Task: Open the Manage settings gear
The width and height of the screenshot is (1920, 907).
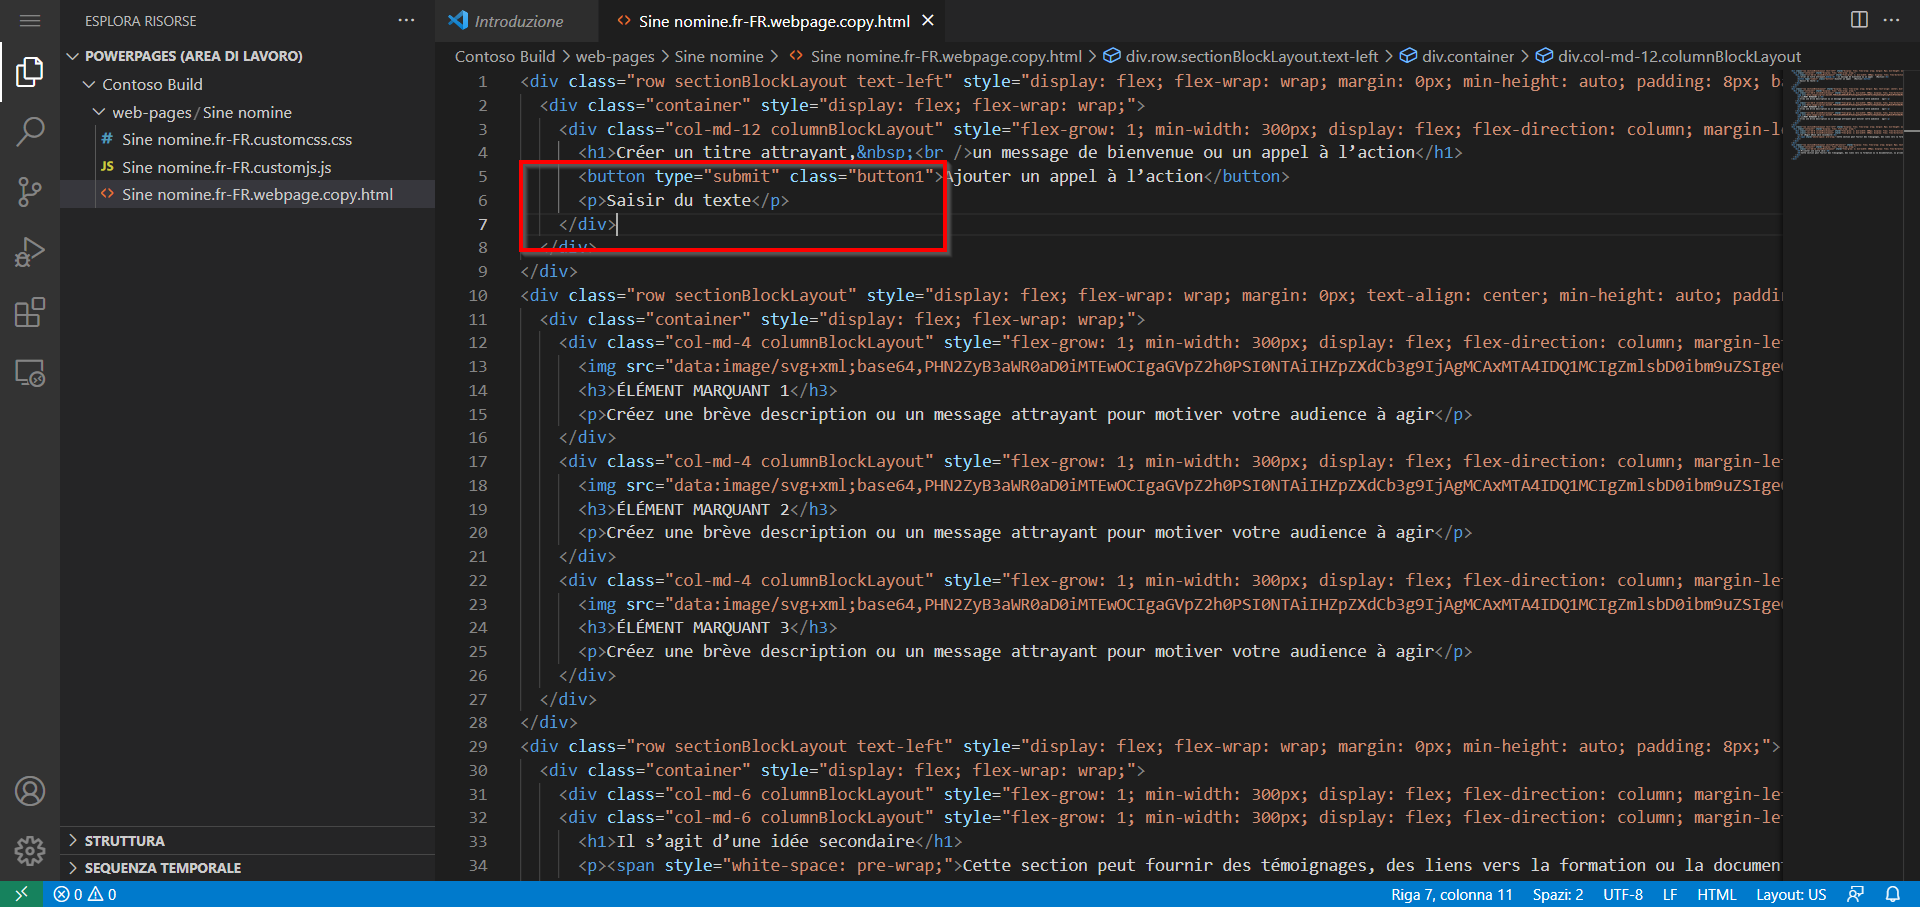Action: coord(30,851)
